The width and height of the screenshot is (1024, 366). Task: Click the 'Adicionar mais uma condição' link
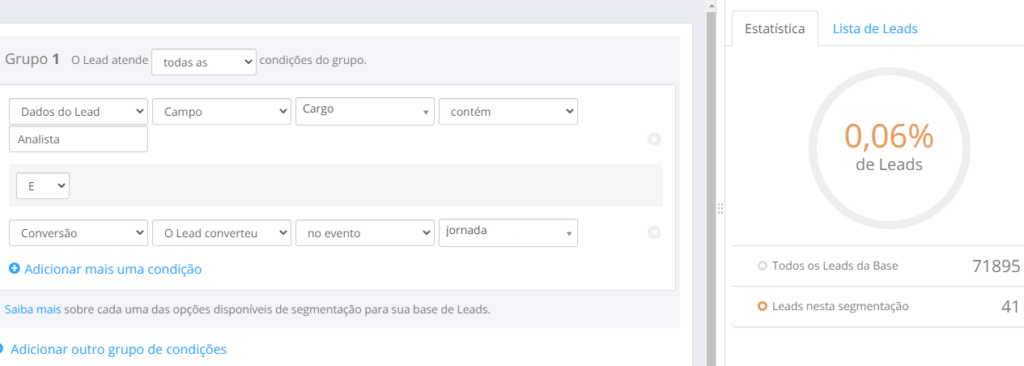[113, 269]
